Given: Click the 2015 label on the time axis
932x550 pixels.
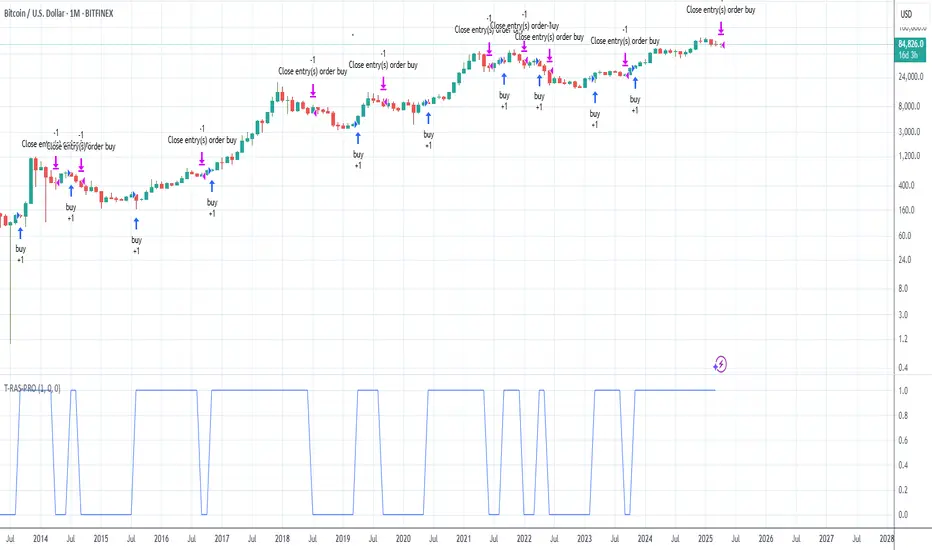Looking at the screenshot, I should [101, 539].
